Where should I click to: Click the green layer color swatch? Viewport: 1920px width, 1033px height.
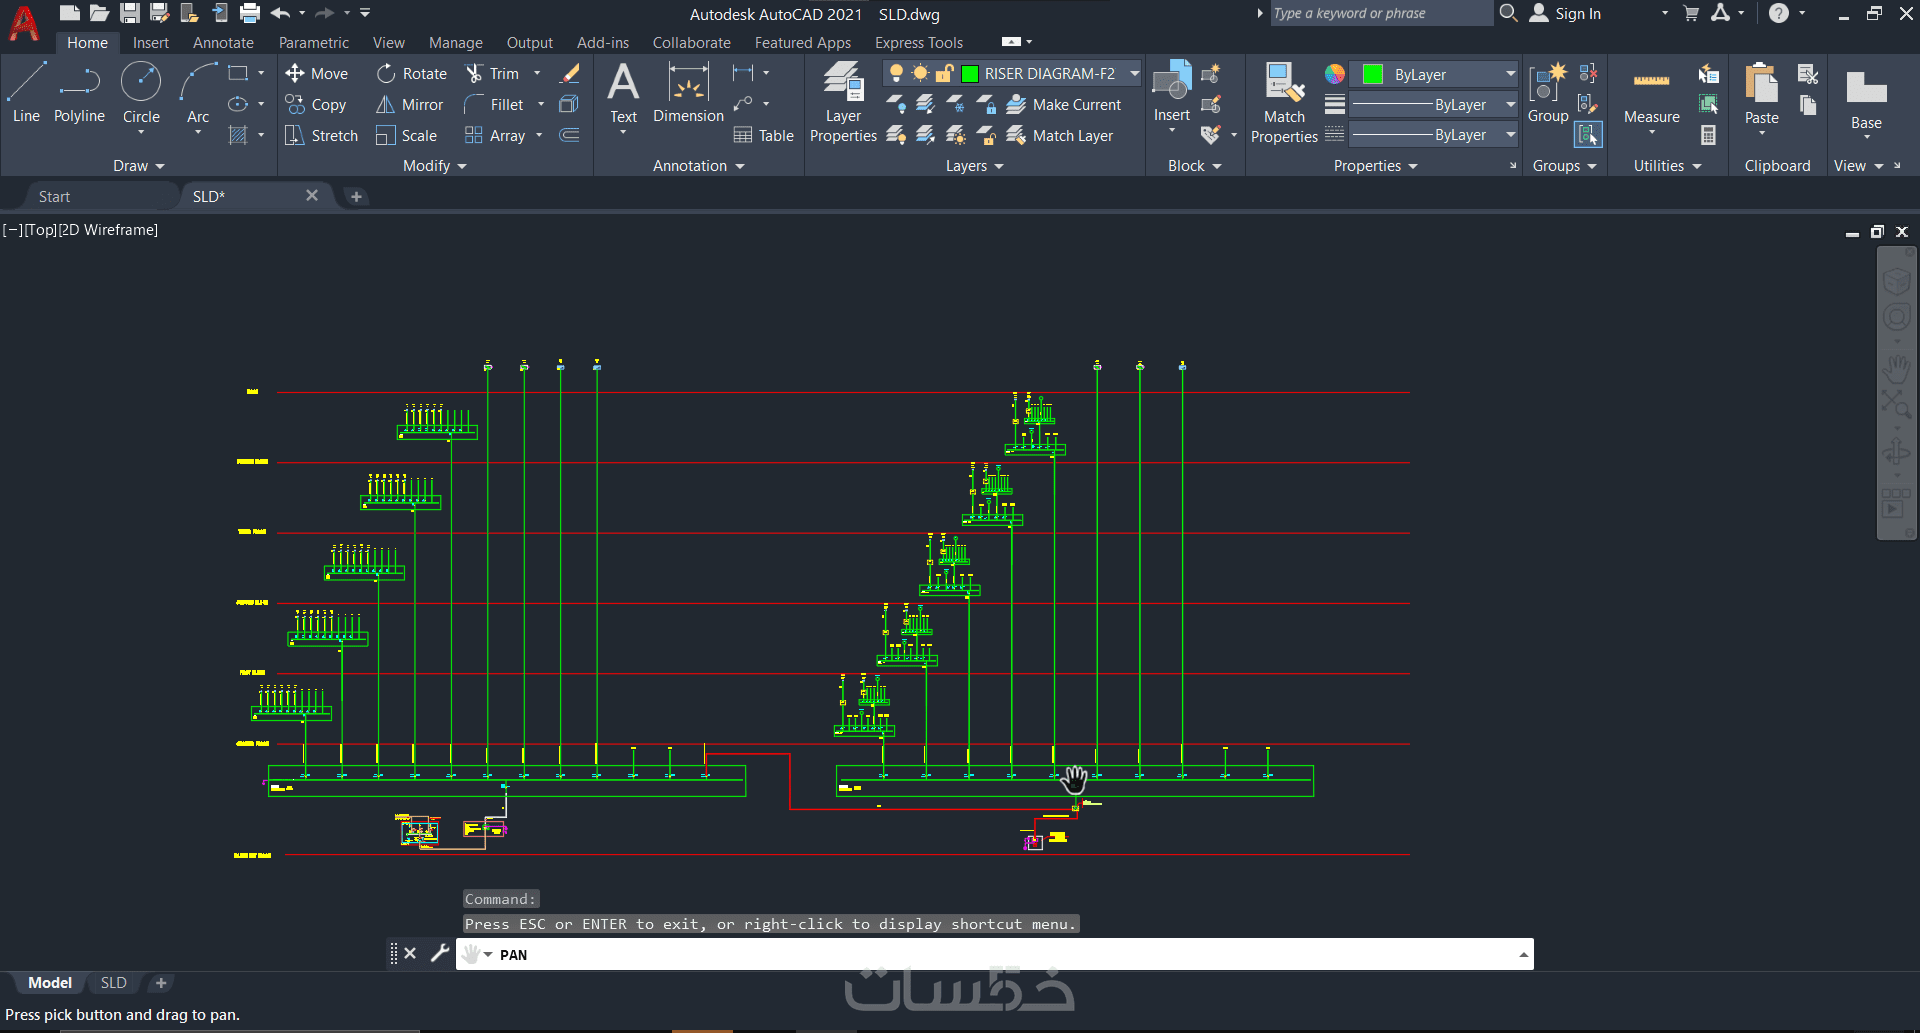(969, 73)
